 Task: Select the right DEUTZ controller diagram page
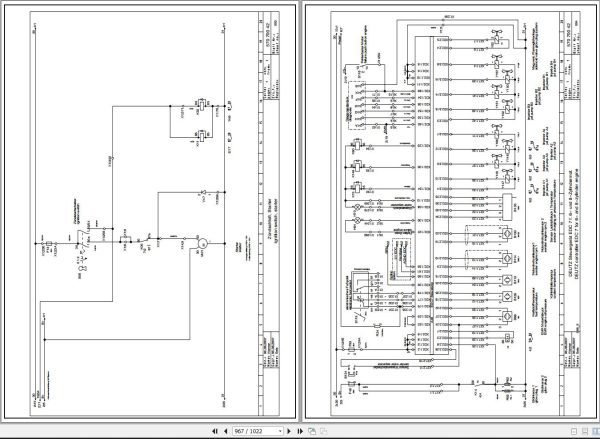[x=451, y=211]
